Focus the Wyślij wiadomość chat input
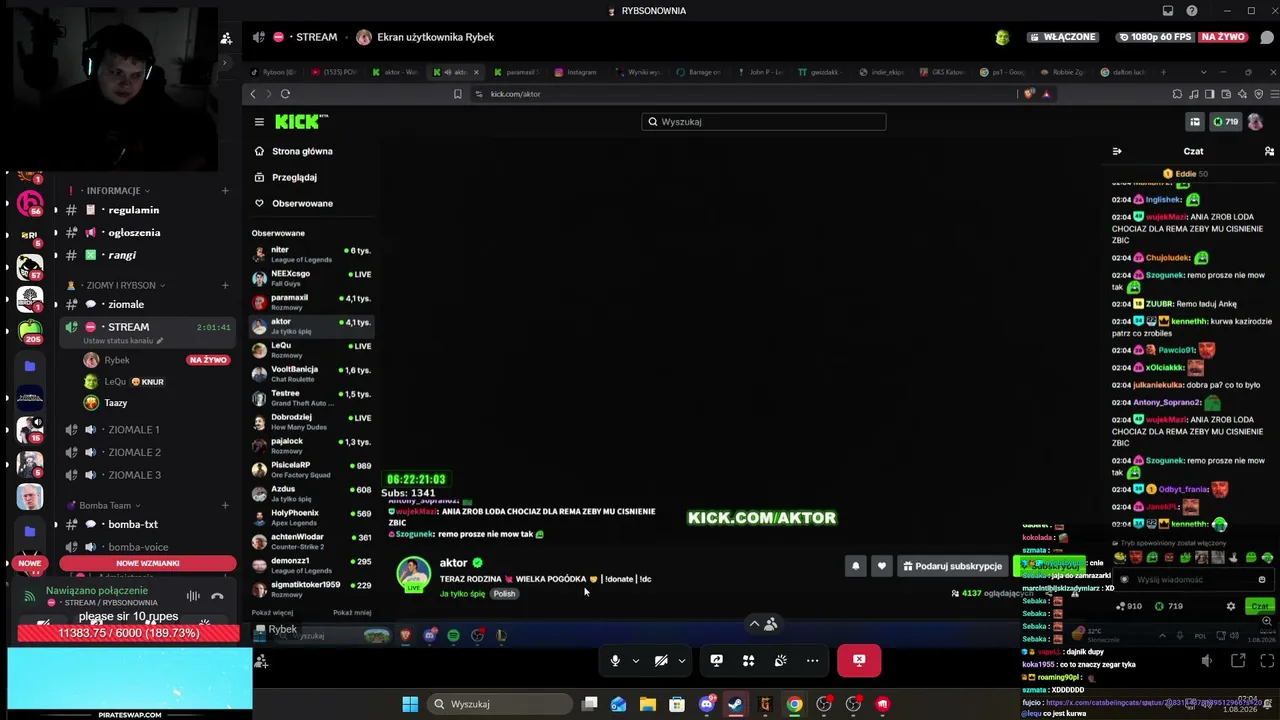Image resolution: width=1280 pixels, height=720 pixels. click(1192, 580)
